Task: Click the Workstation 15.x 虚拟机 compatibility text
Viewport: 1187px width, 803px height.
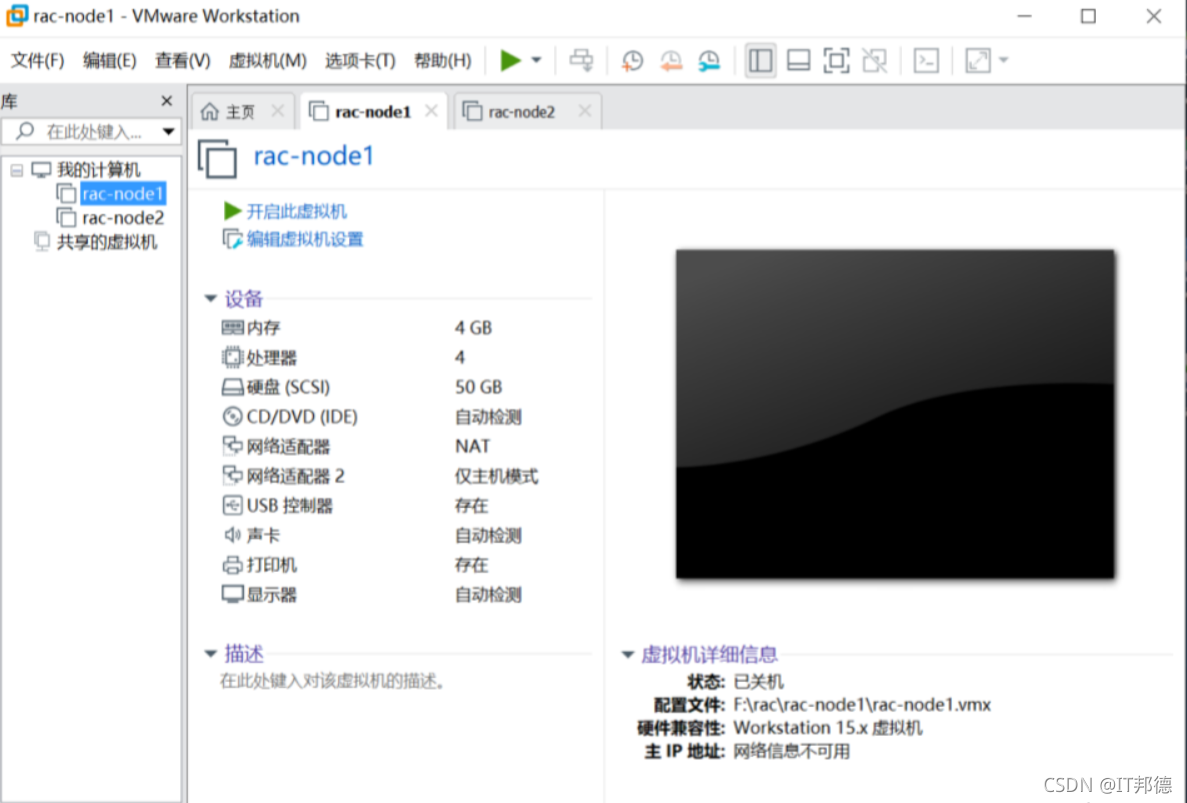Action: [828, 728]
